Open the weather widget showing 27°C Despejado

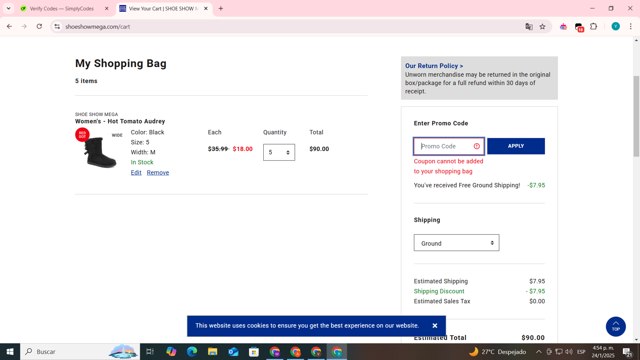pyautogui.click(x=498, y=351)
